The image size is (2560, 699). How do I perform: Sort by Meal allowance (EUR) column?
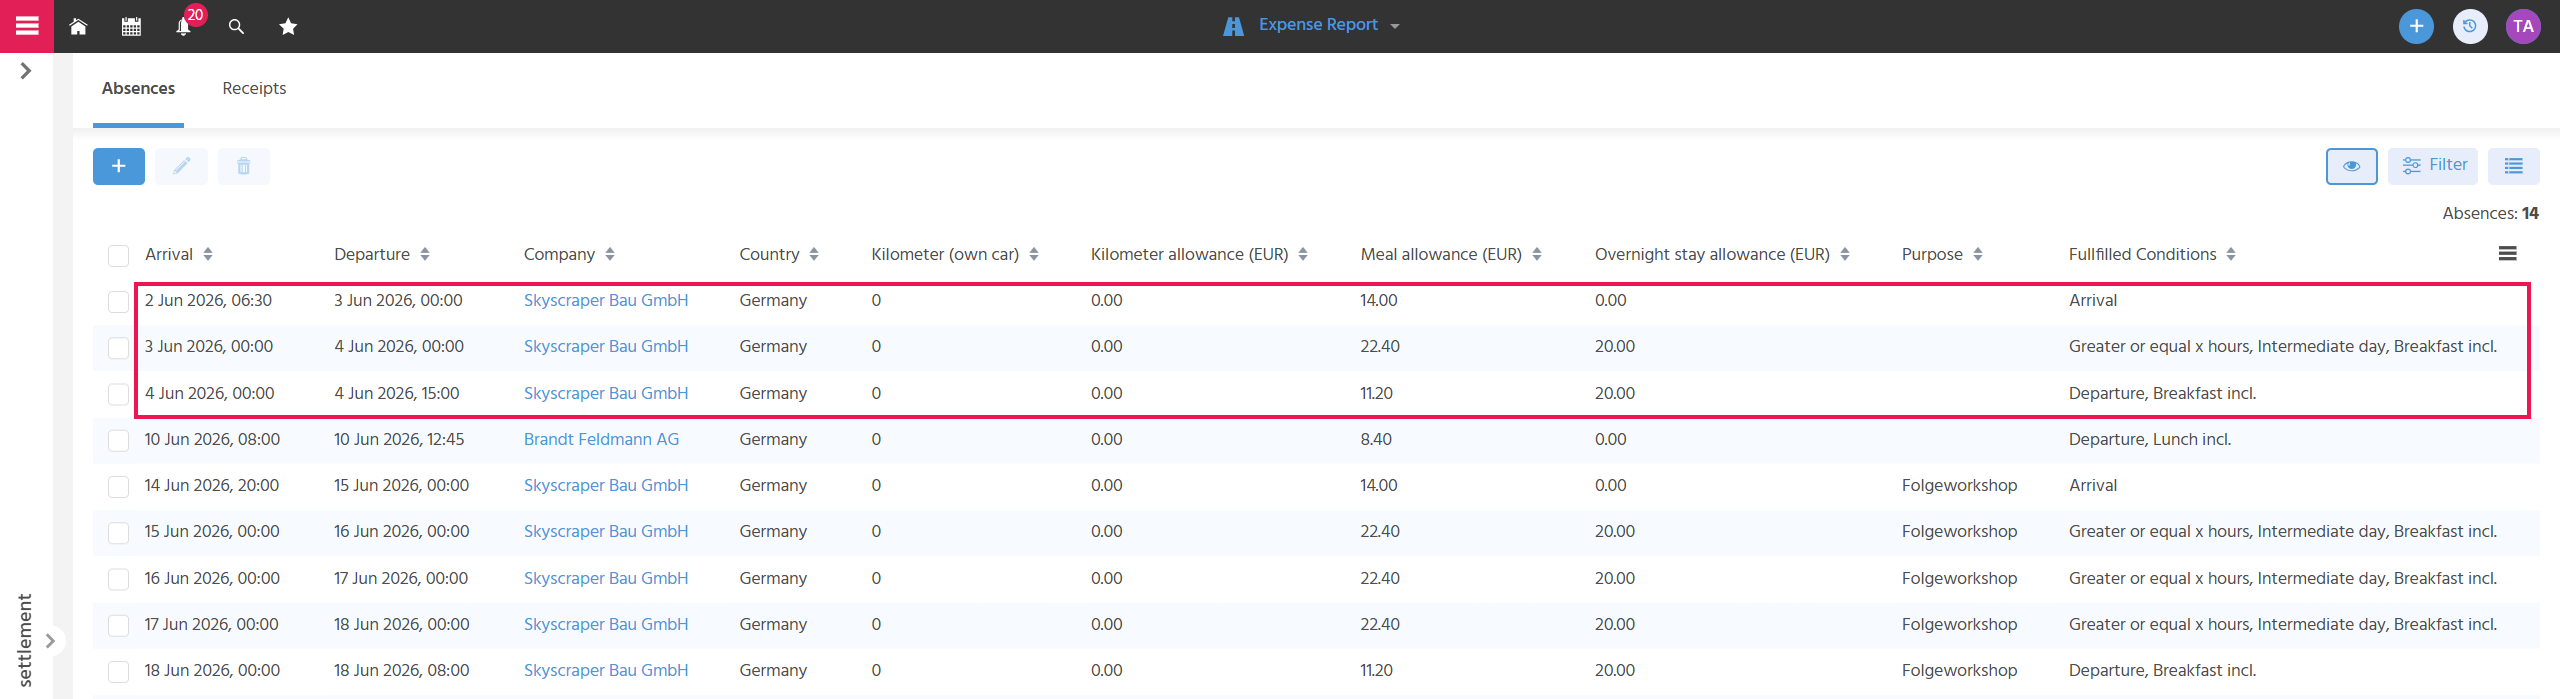tap(1451, 254)
